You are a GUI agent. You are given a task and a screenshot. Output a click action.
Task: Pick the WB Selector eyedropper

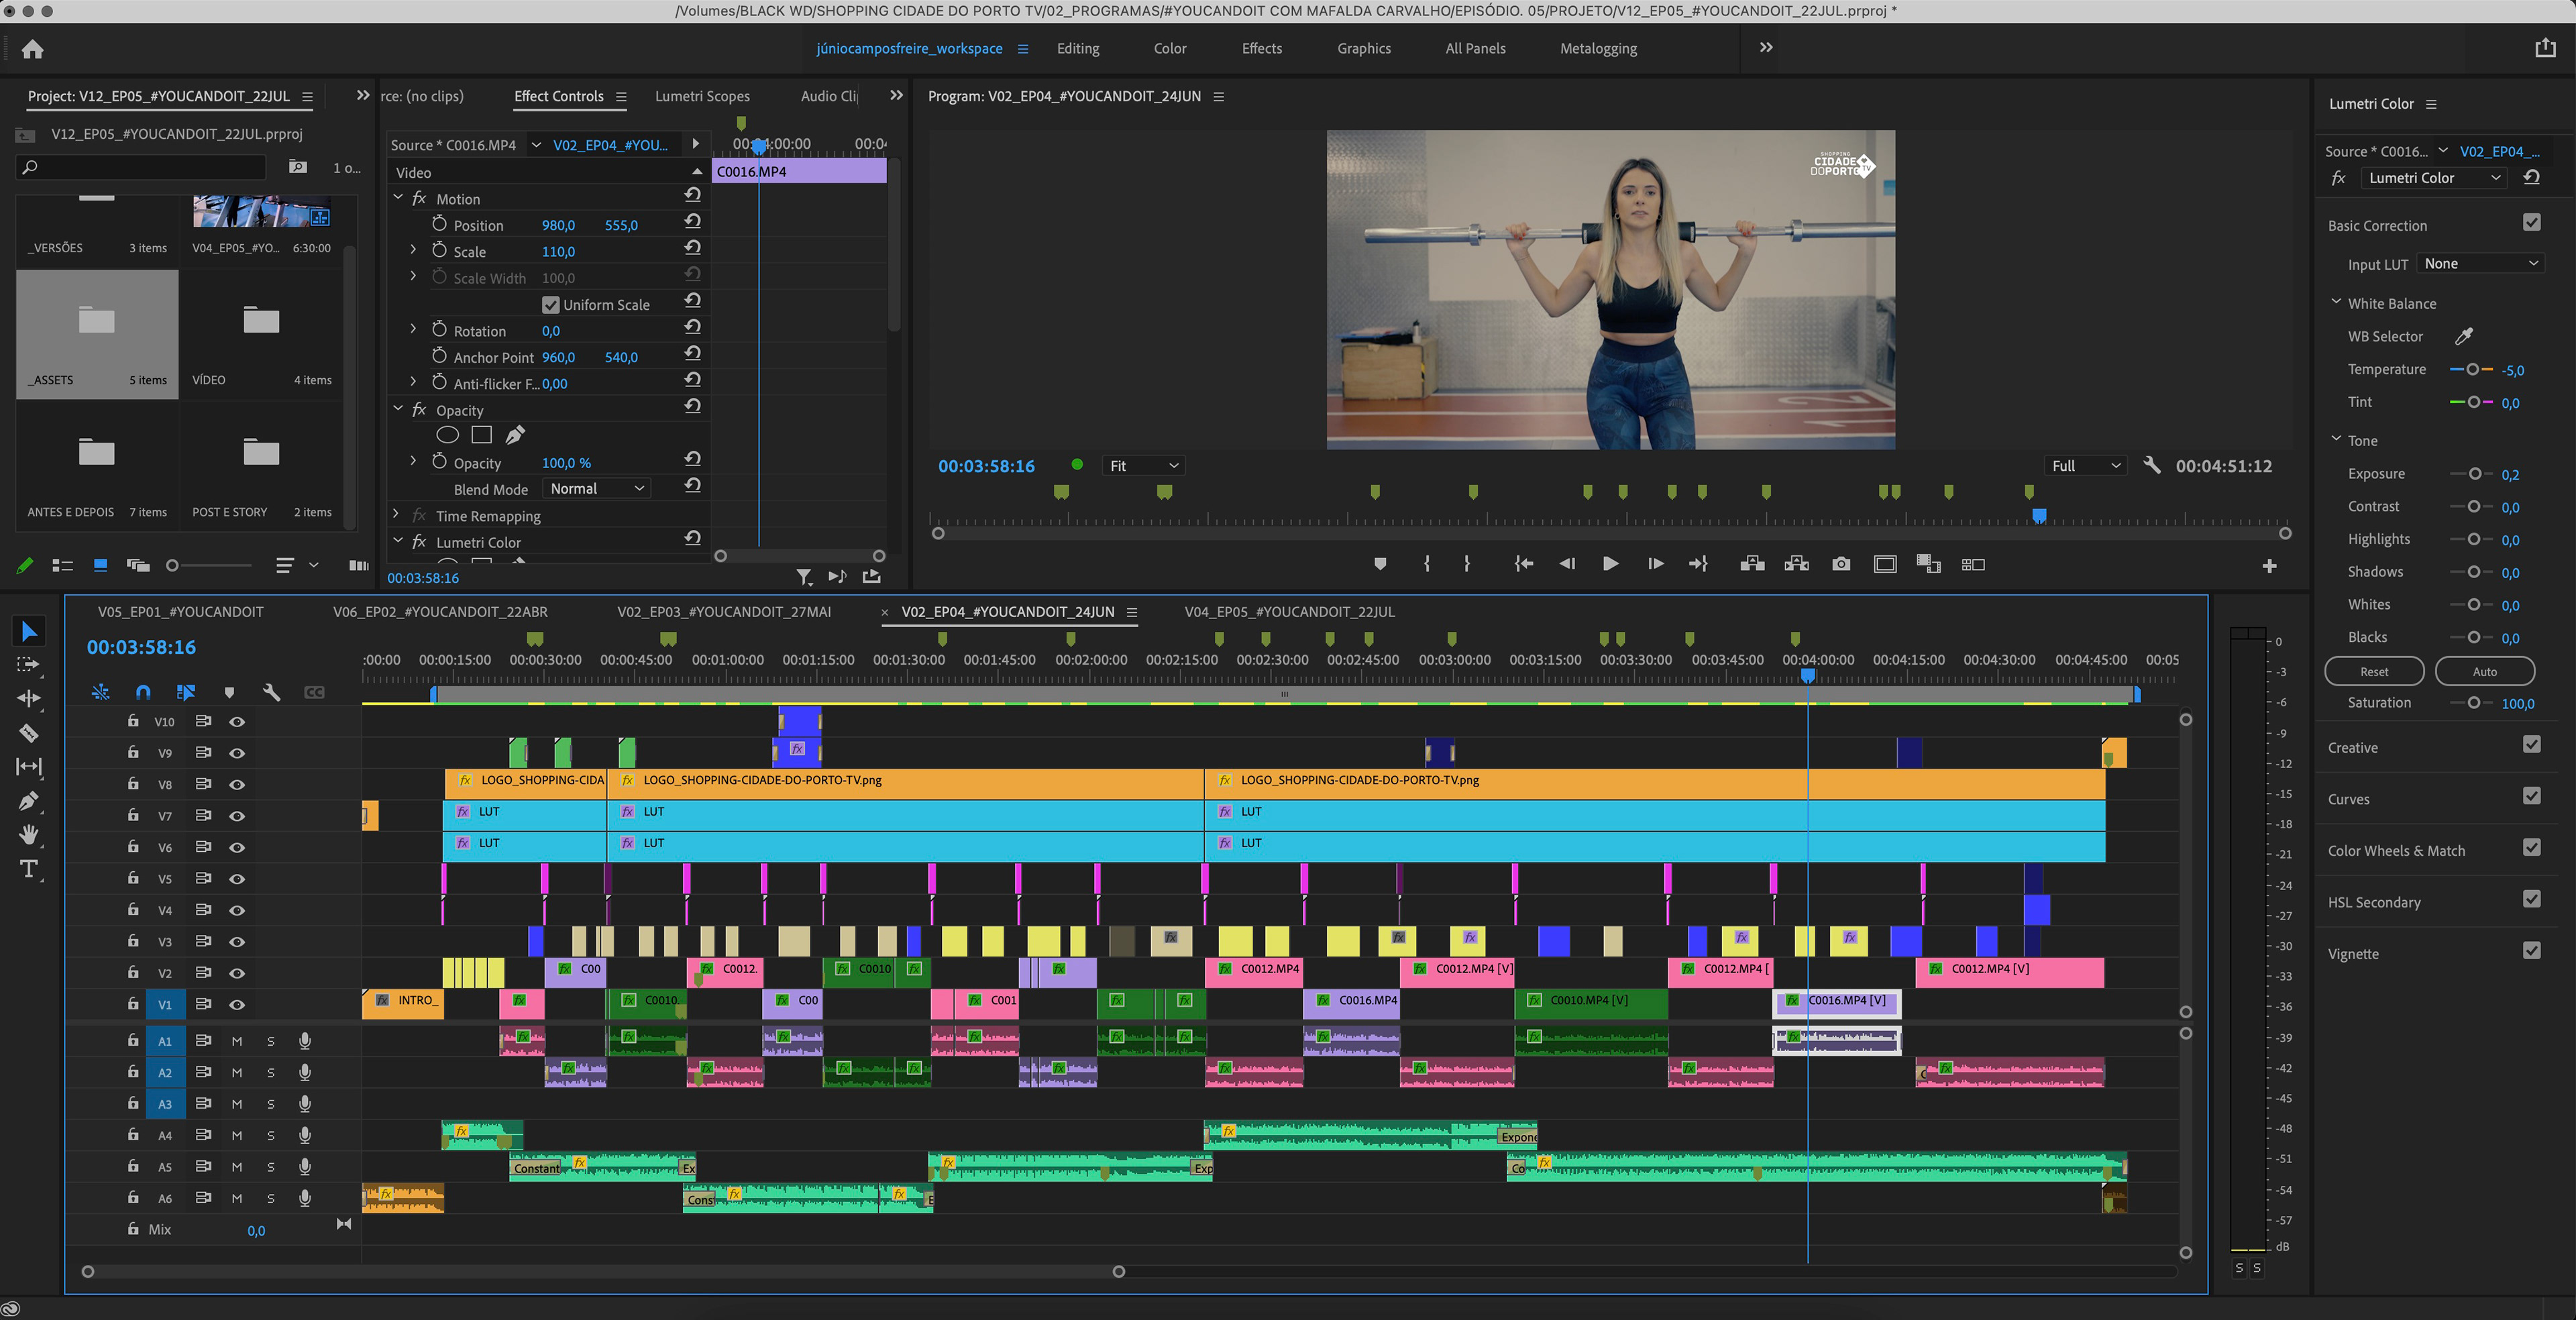point(2464,336)
